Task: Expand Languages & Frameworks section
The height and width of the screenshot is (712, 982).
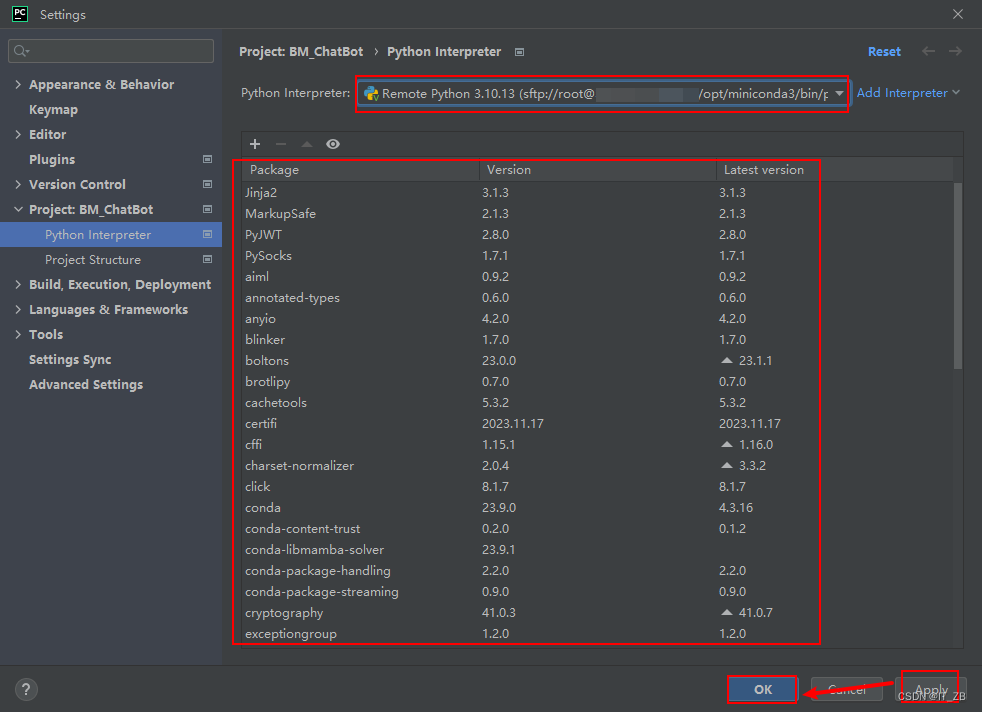Action: pyautogui.click(x=18, y=309)
